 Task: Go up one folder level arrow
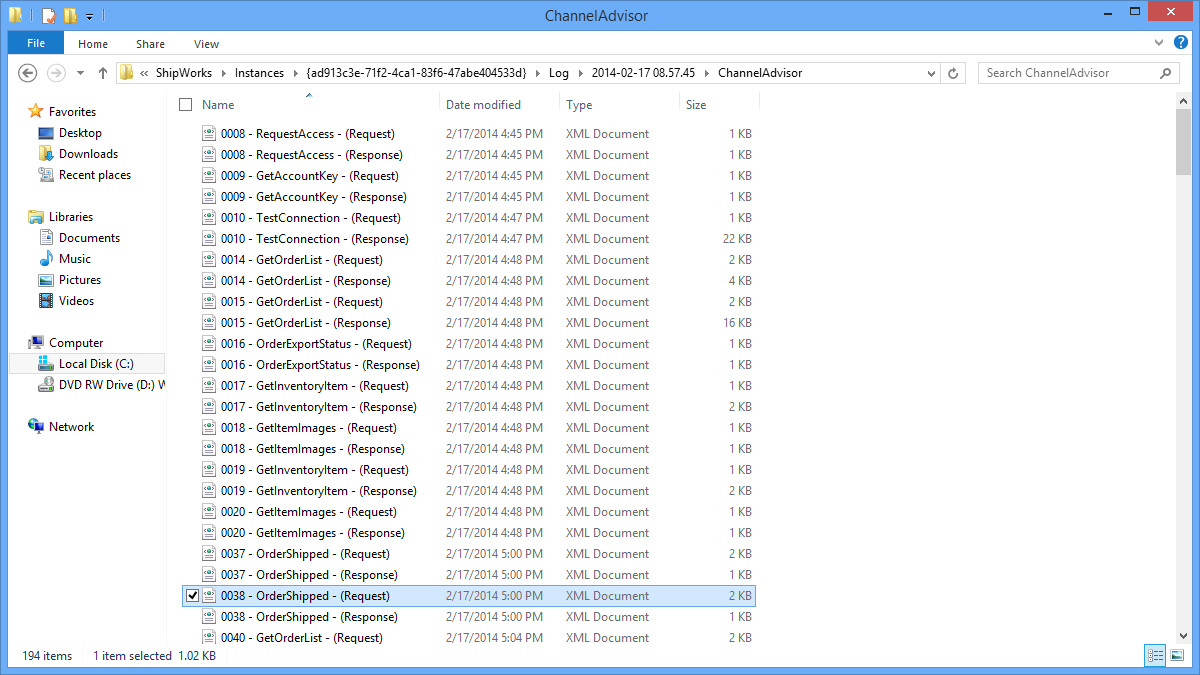[103, 73]
